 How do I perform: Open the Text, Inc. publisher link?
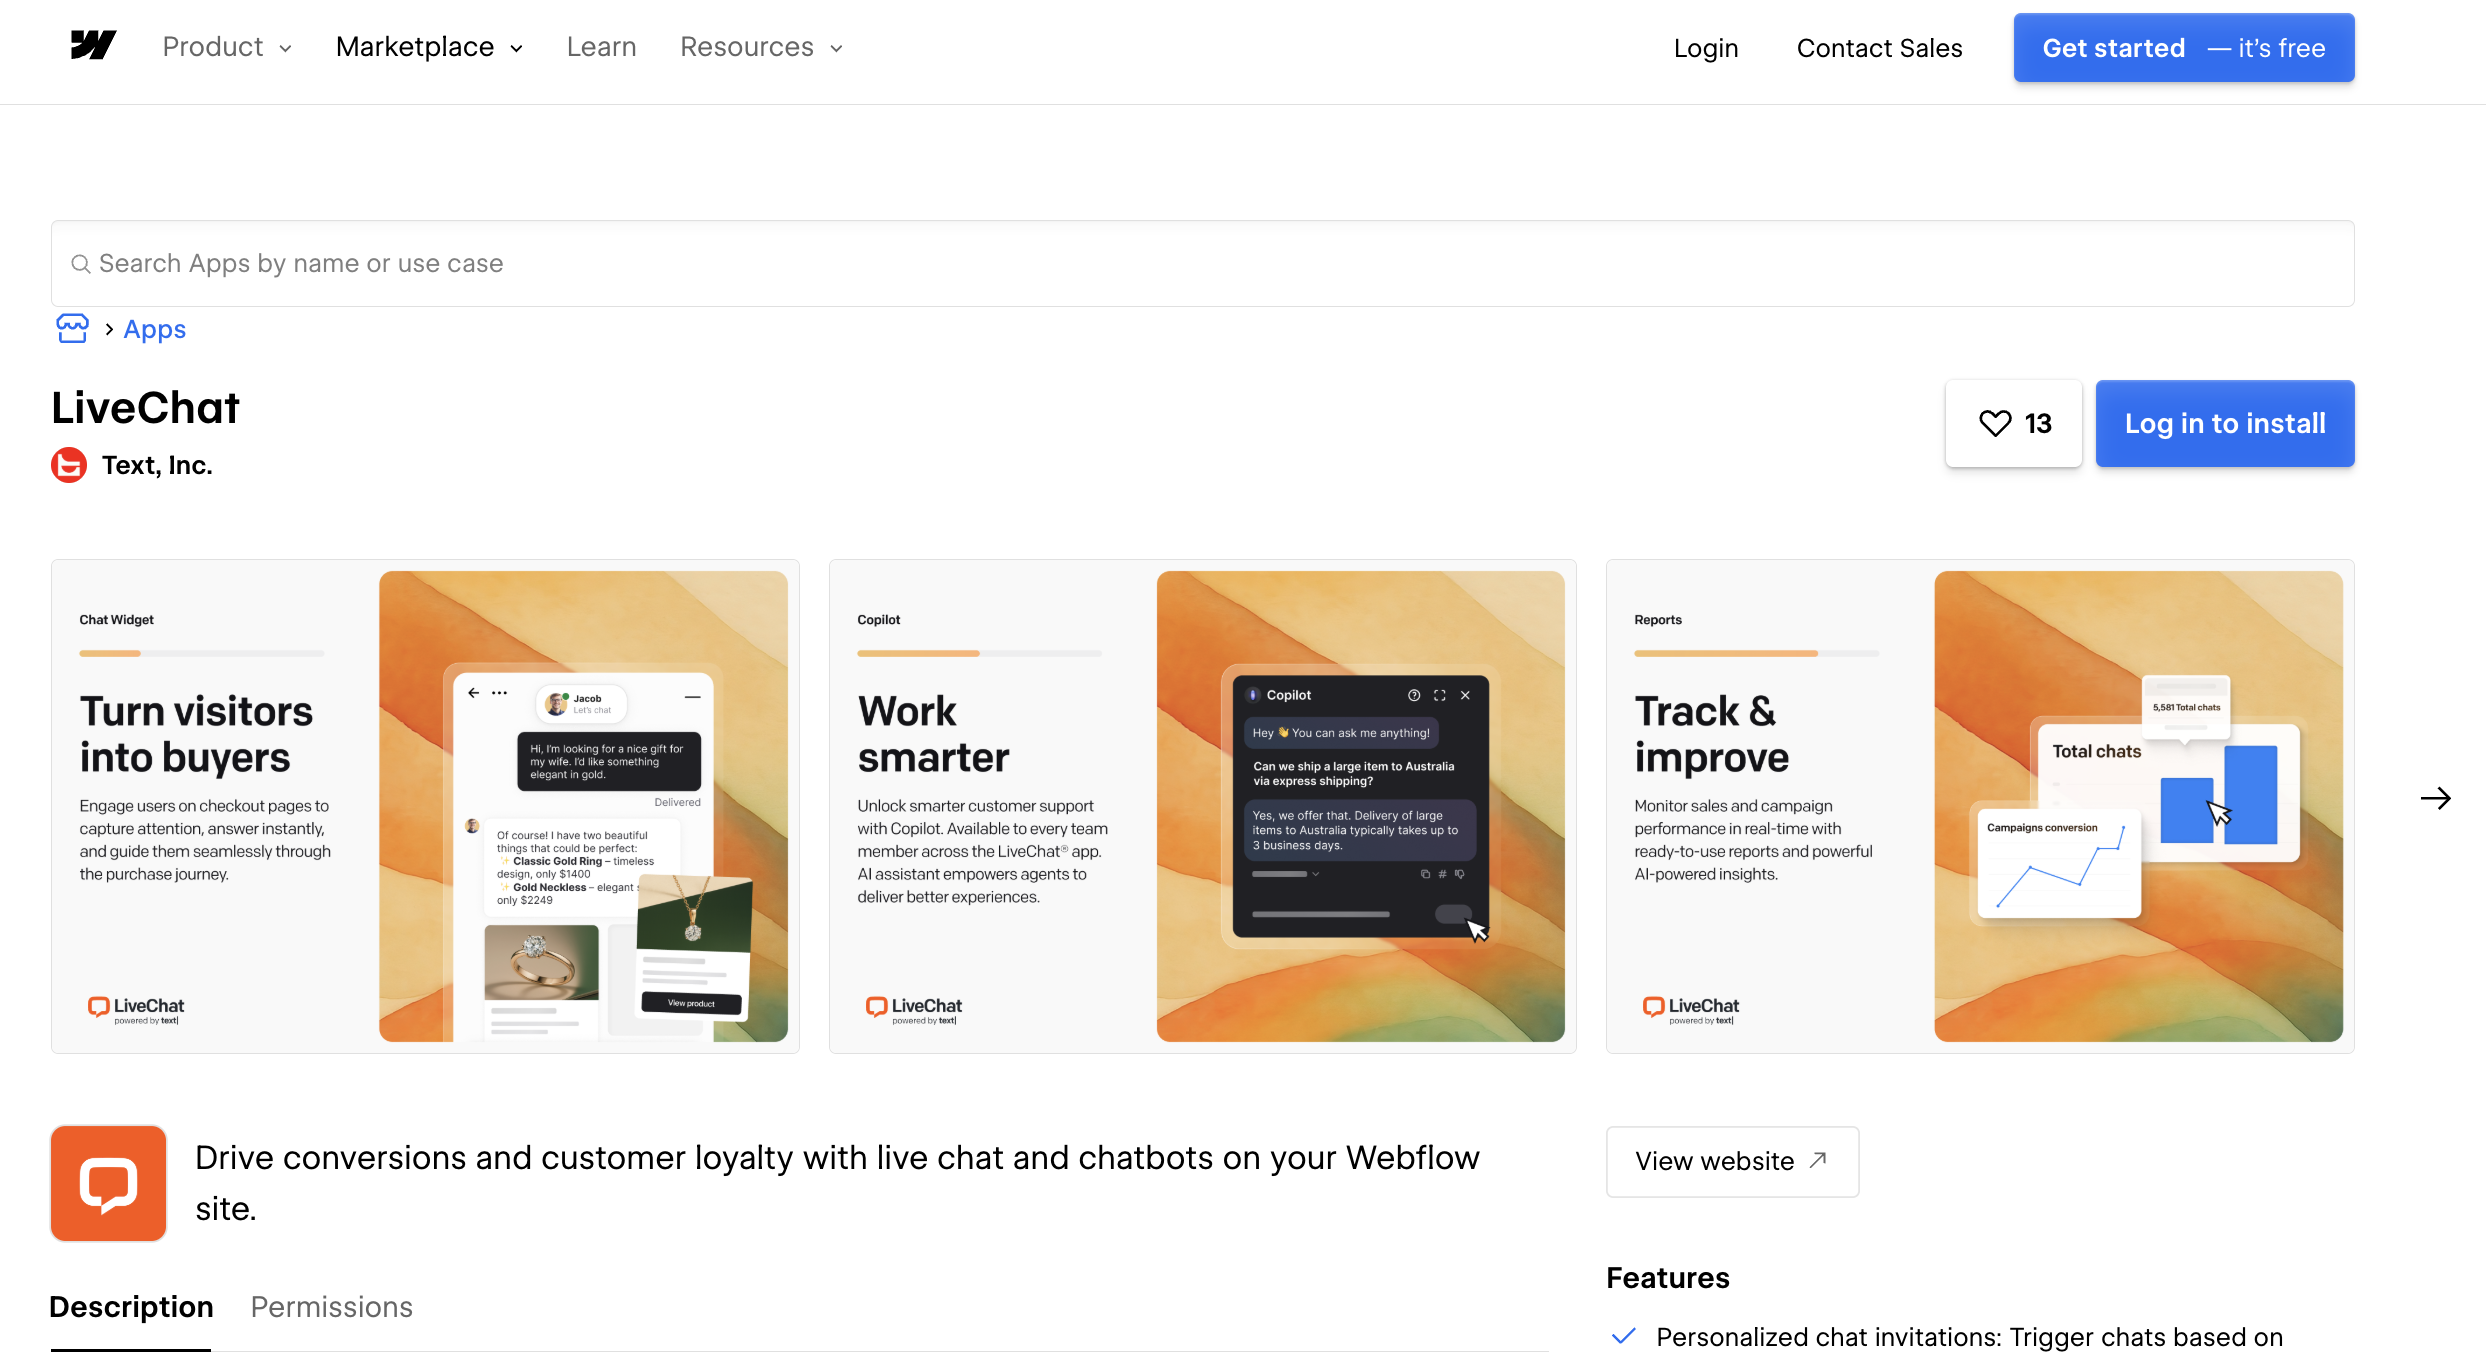coord(157,465)
